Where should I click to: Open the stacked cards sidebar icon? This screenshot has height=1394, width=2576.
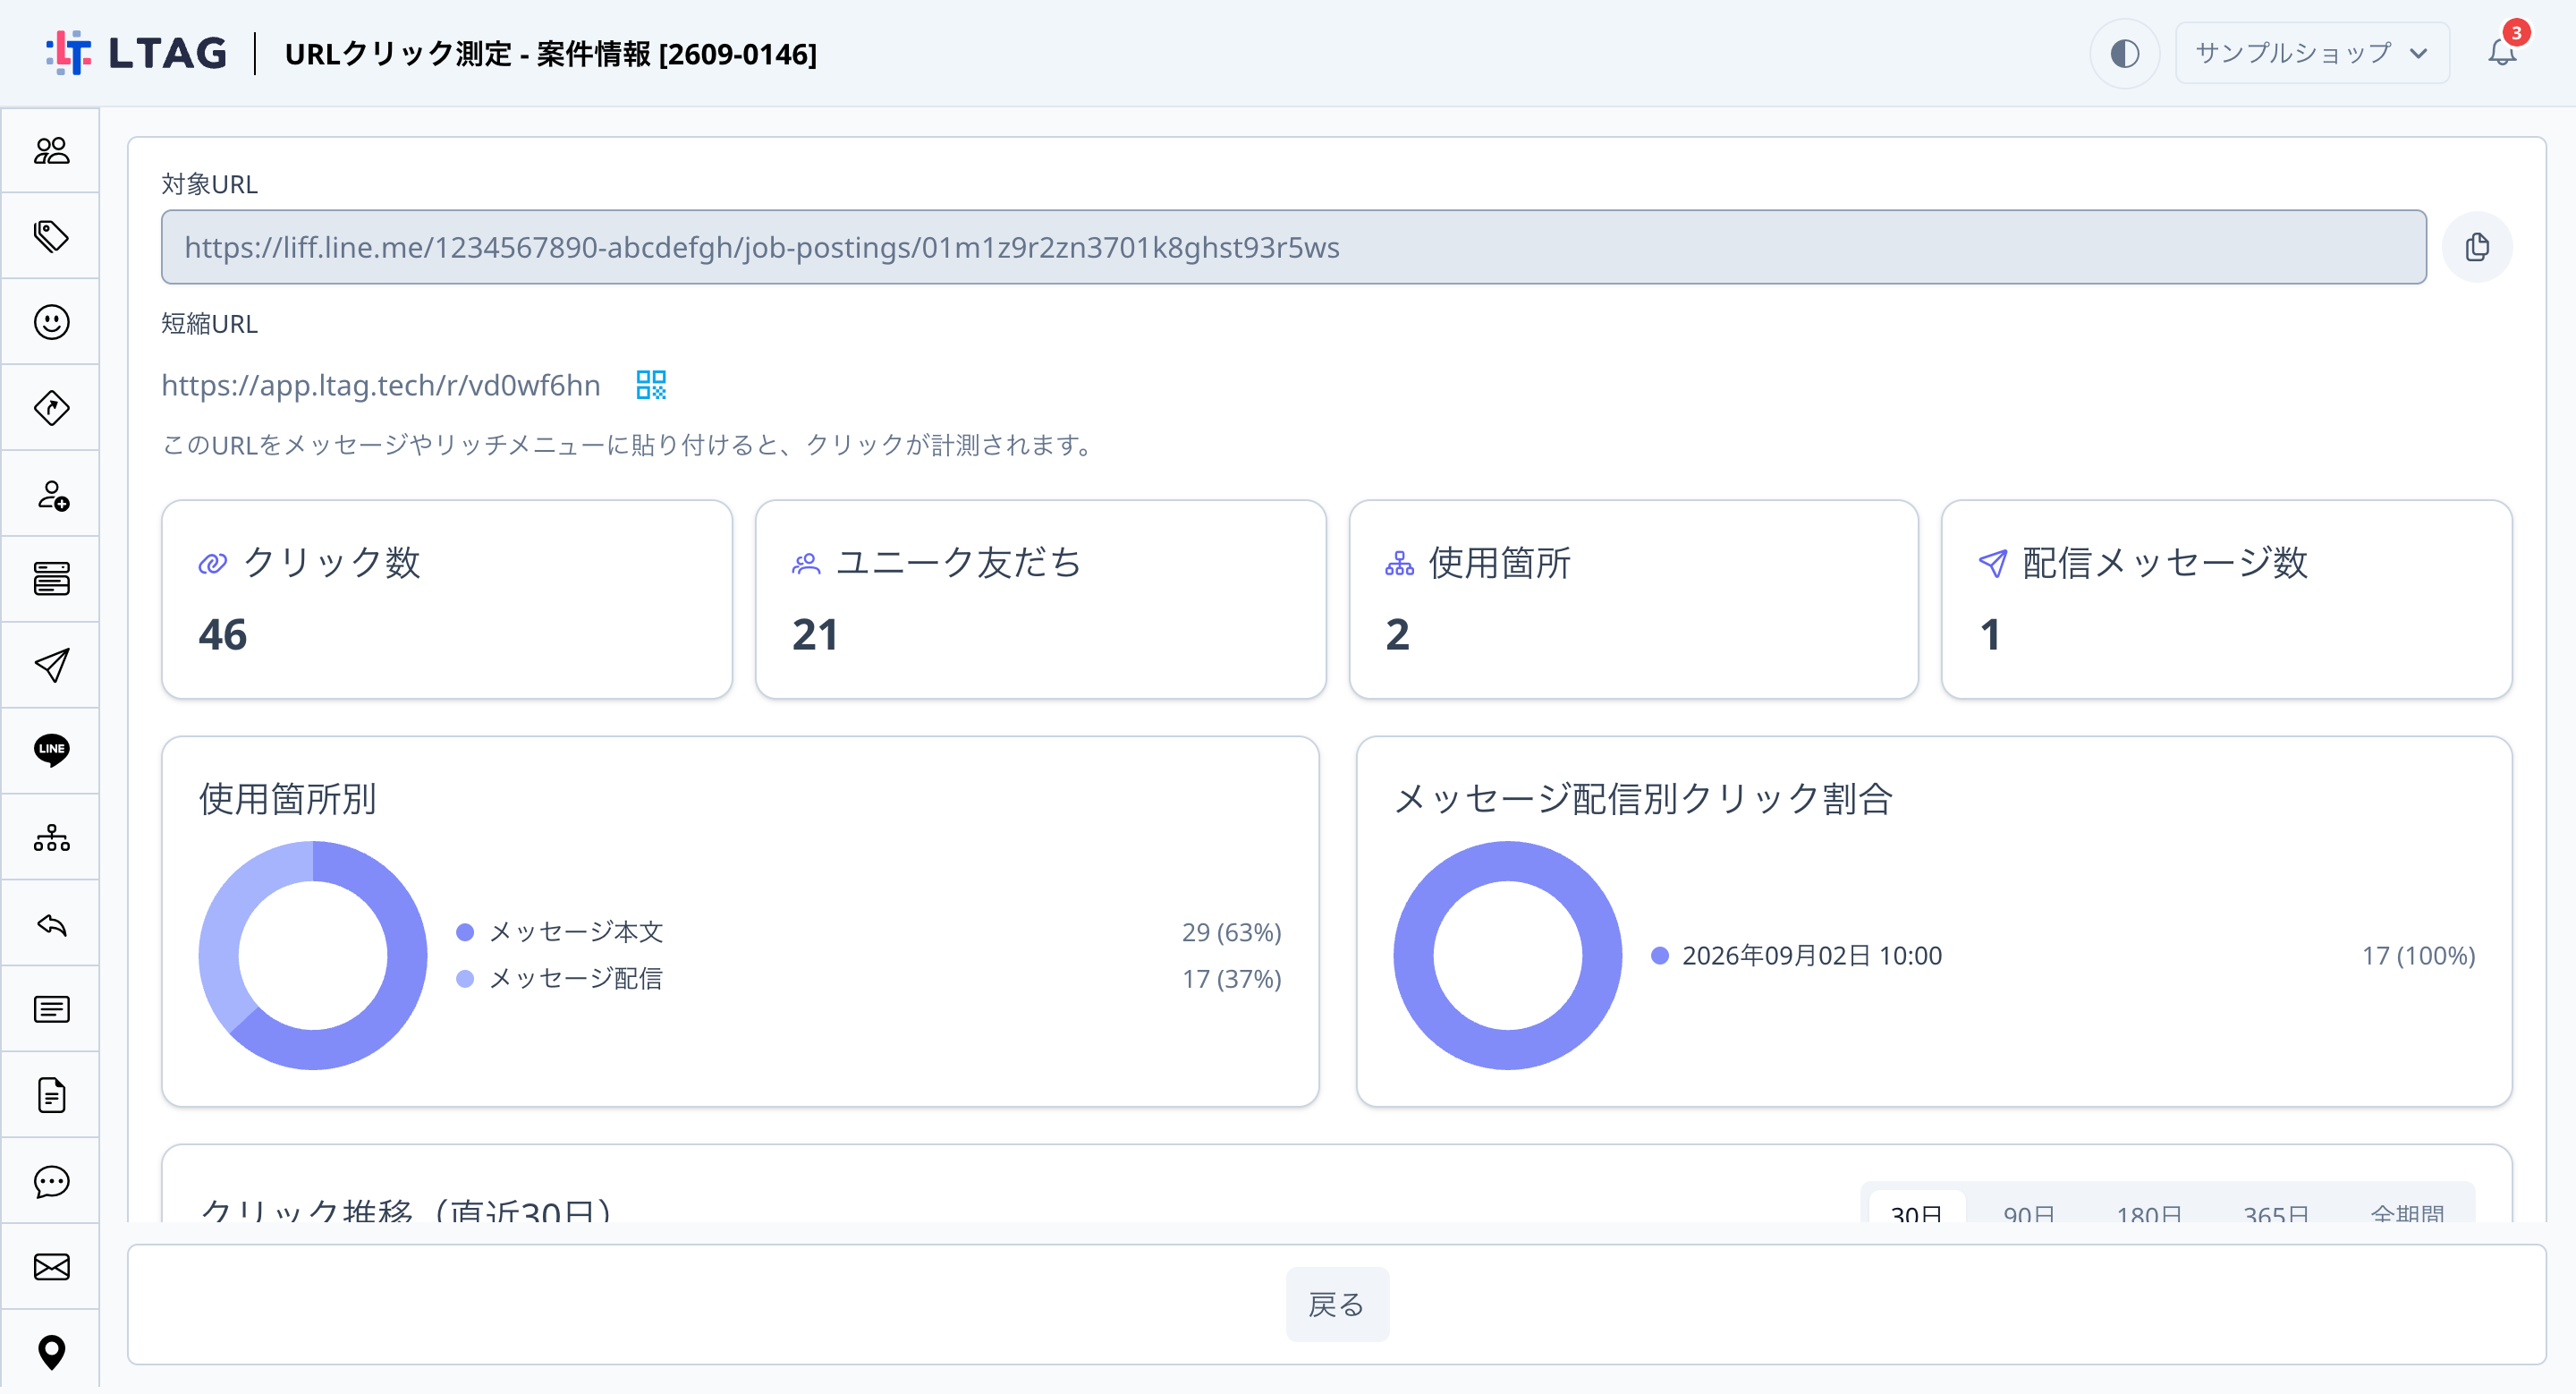click(51, 580)
